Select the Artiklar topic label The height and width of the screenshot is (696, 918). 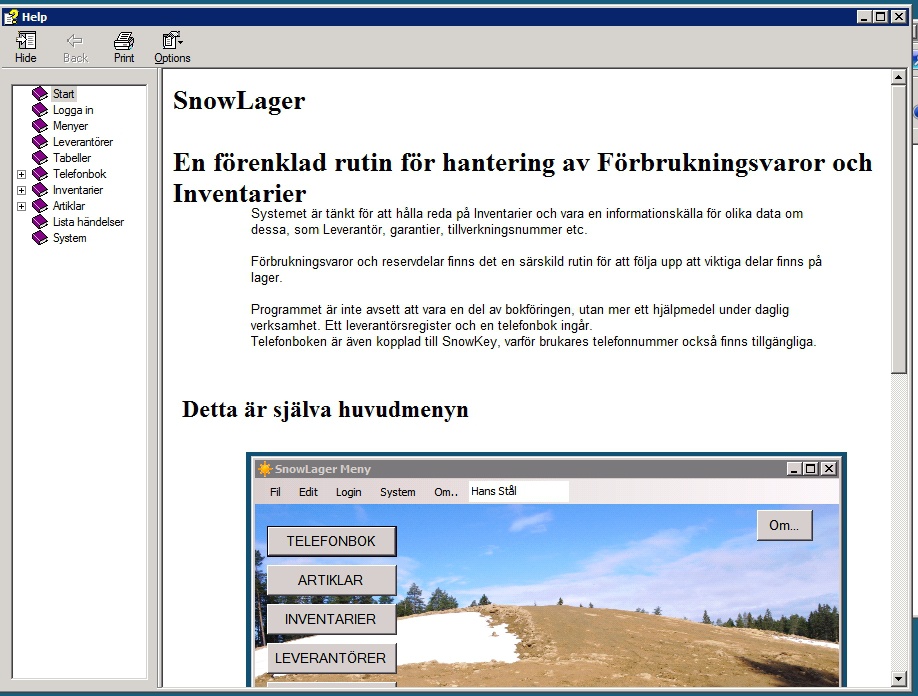click(x=68, y=206)
